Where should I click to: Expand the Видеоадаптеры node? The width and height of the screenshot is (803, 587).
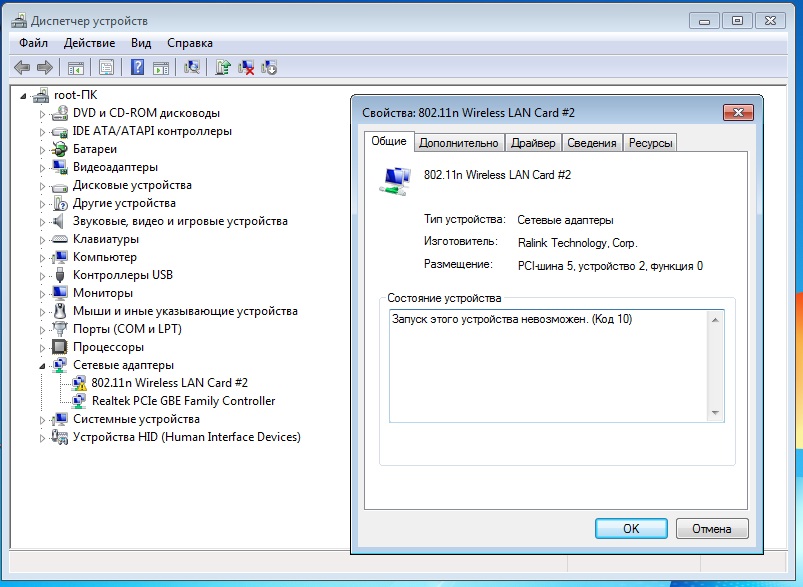(43, 168)
